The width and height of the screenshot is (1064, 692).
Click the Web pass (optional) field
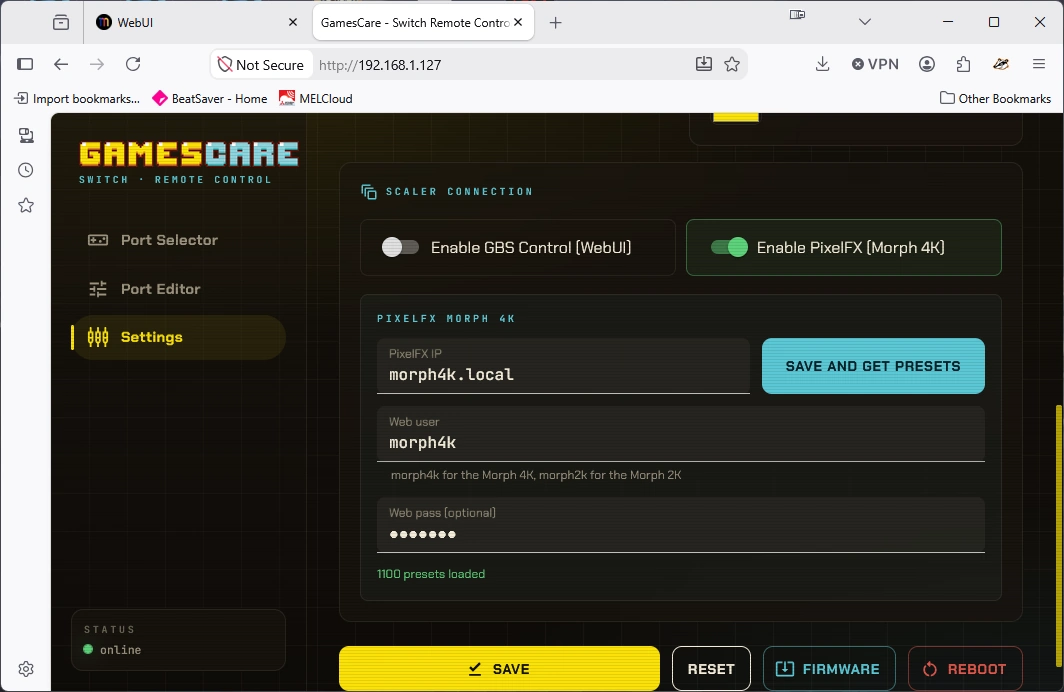pyautogui.click(x=681, y=525)
